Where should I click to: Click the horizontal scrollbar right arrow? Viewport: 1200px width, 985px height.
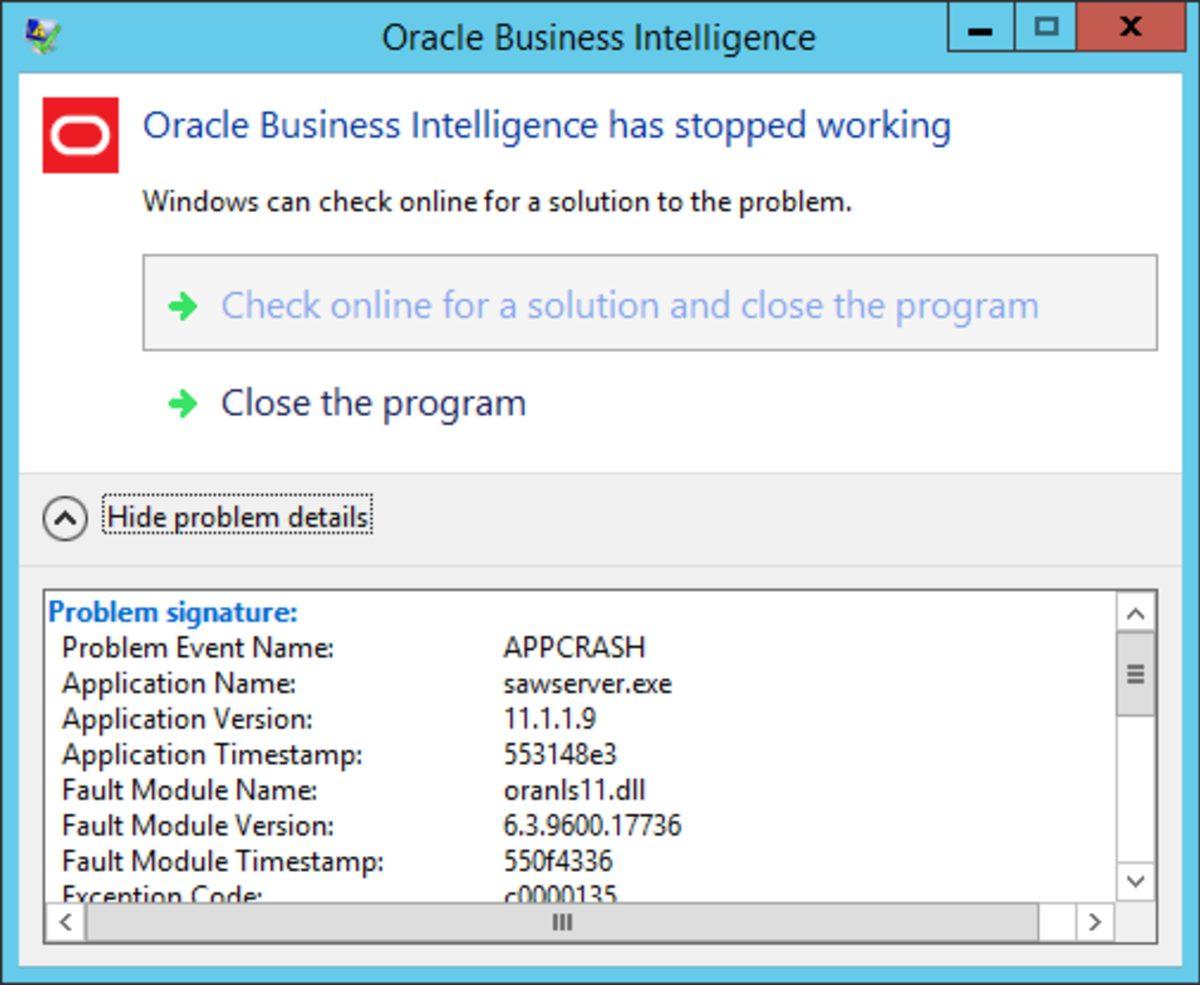1095,922
